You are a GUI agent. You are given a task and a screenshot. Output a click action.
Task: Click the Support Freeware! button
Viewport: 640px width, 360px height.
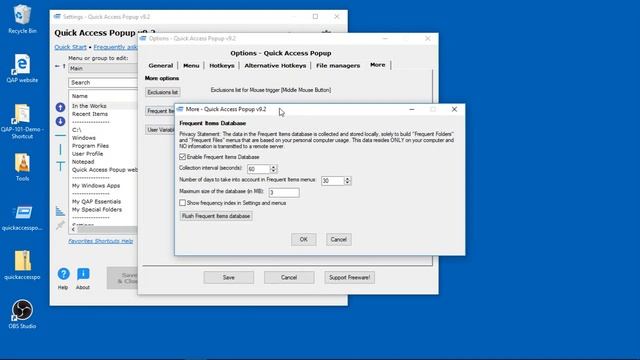point(349,278)
